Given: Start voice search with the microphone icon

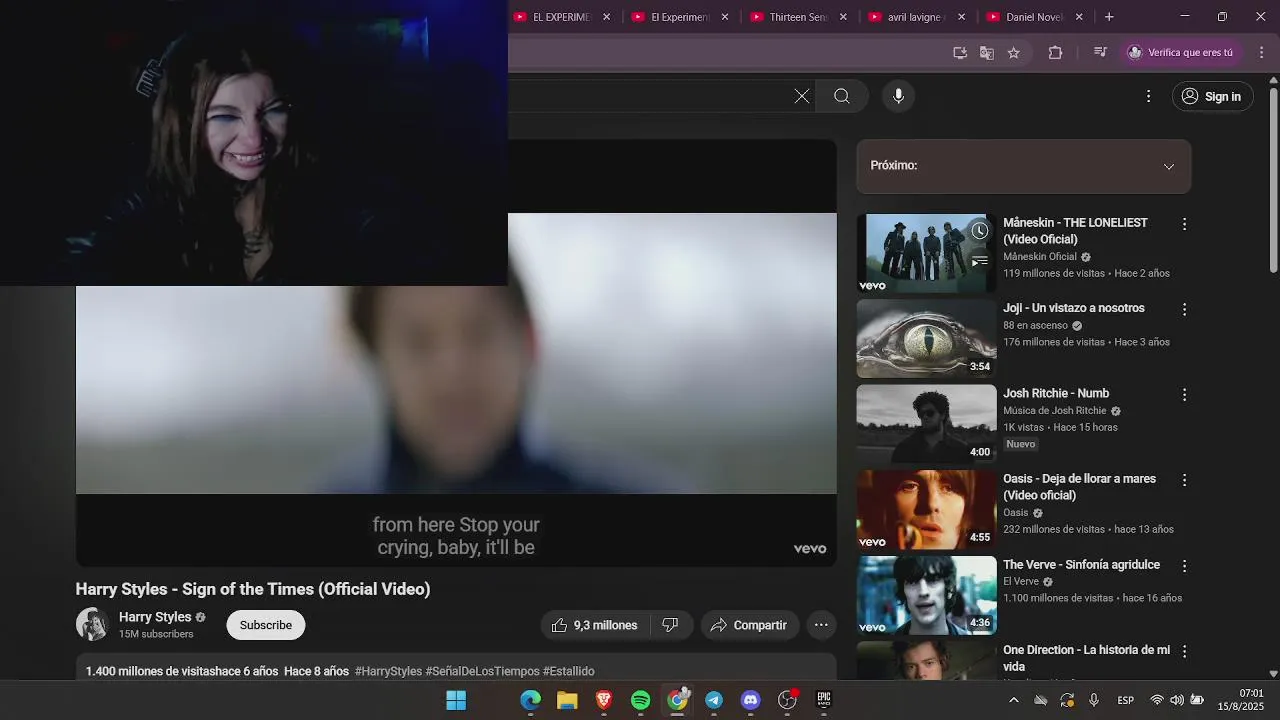Looking at the screenshot, I should click(x=898, y=96).
